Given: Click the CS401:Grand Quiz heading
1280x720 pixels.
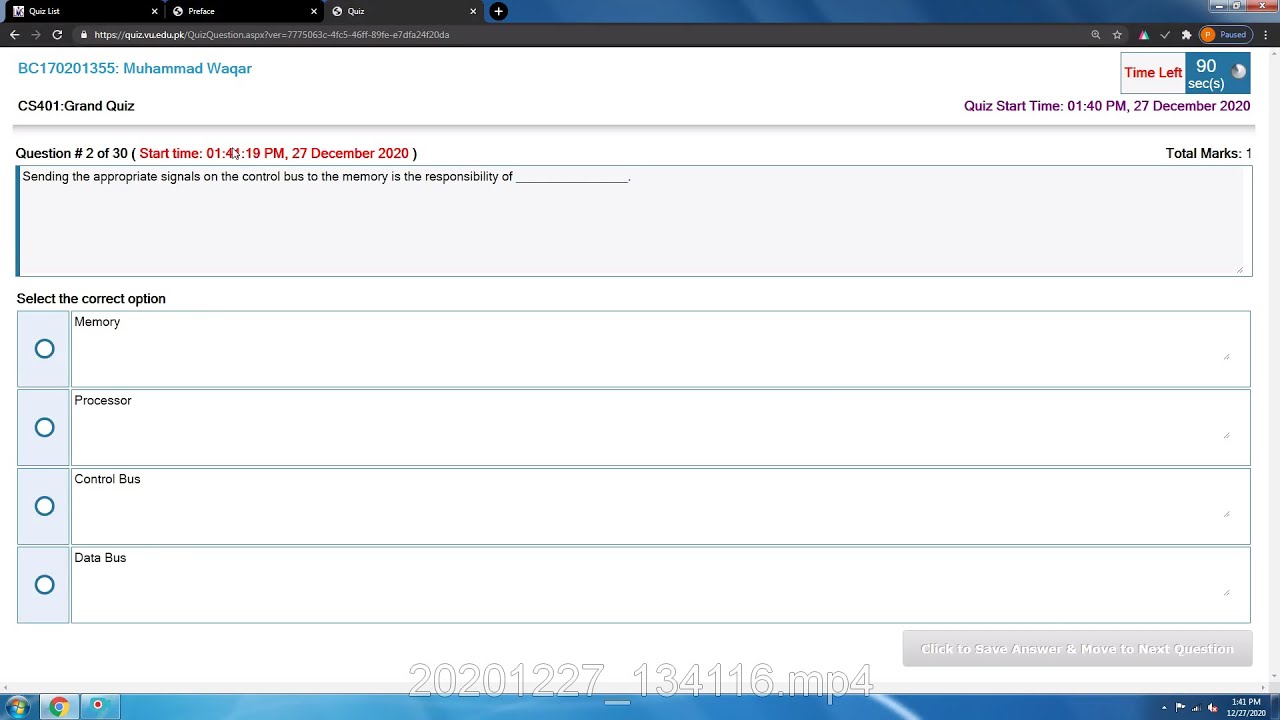Looking at the screenshot, I should (x=76, y=106).
